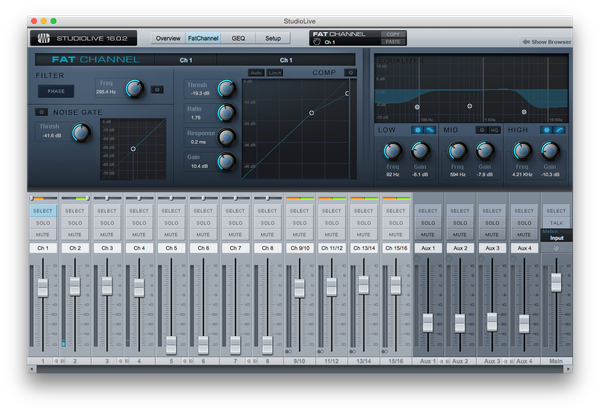Click the LOW band shelf-shape icon
This screenshot has width=600, height=412.
(x=430, y=130)
